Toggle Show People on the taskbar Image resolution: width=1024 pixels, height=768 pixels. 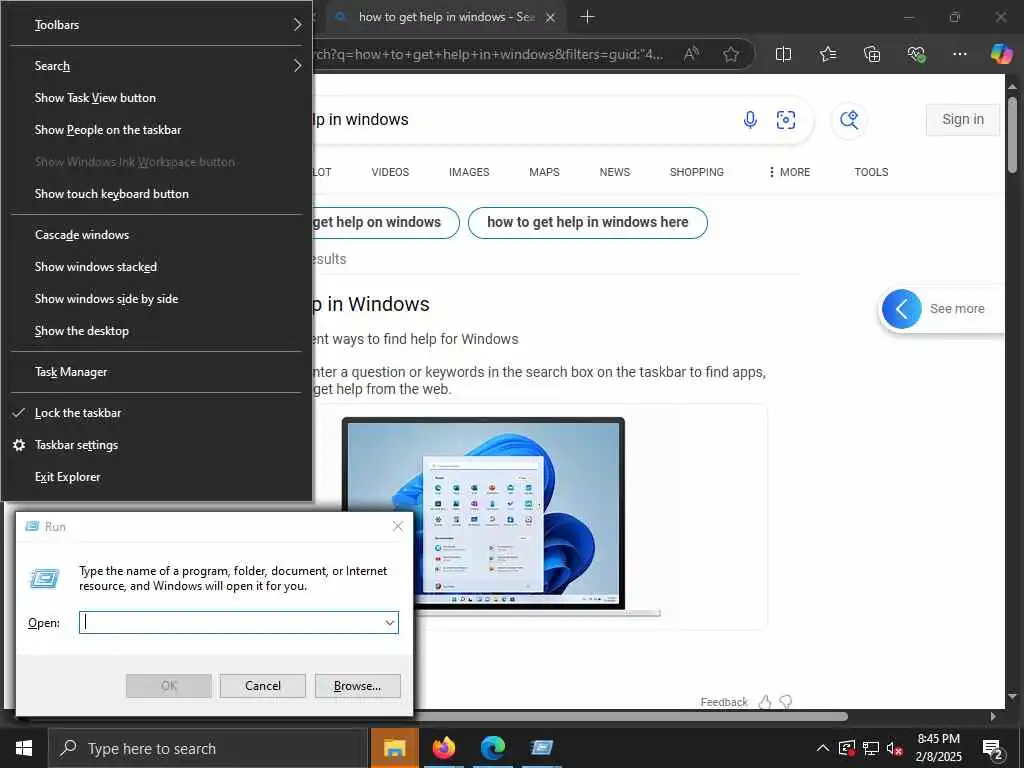click(157, 130)
